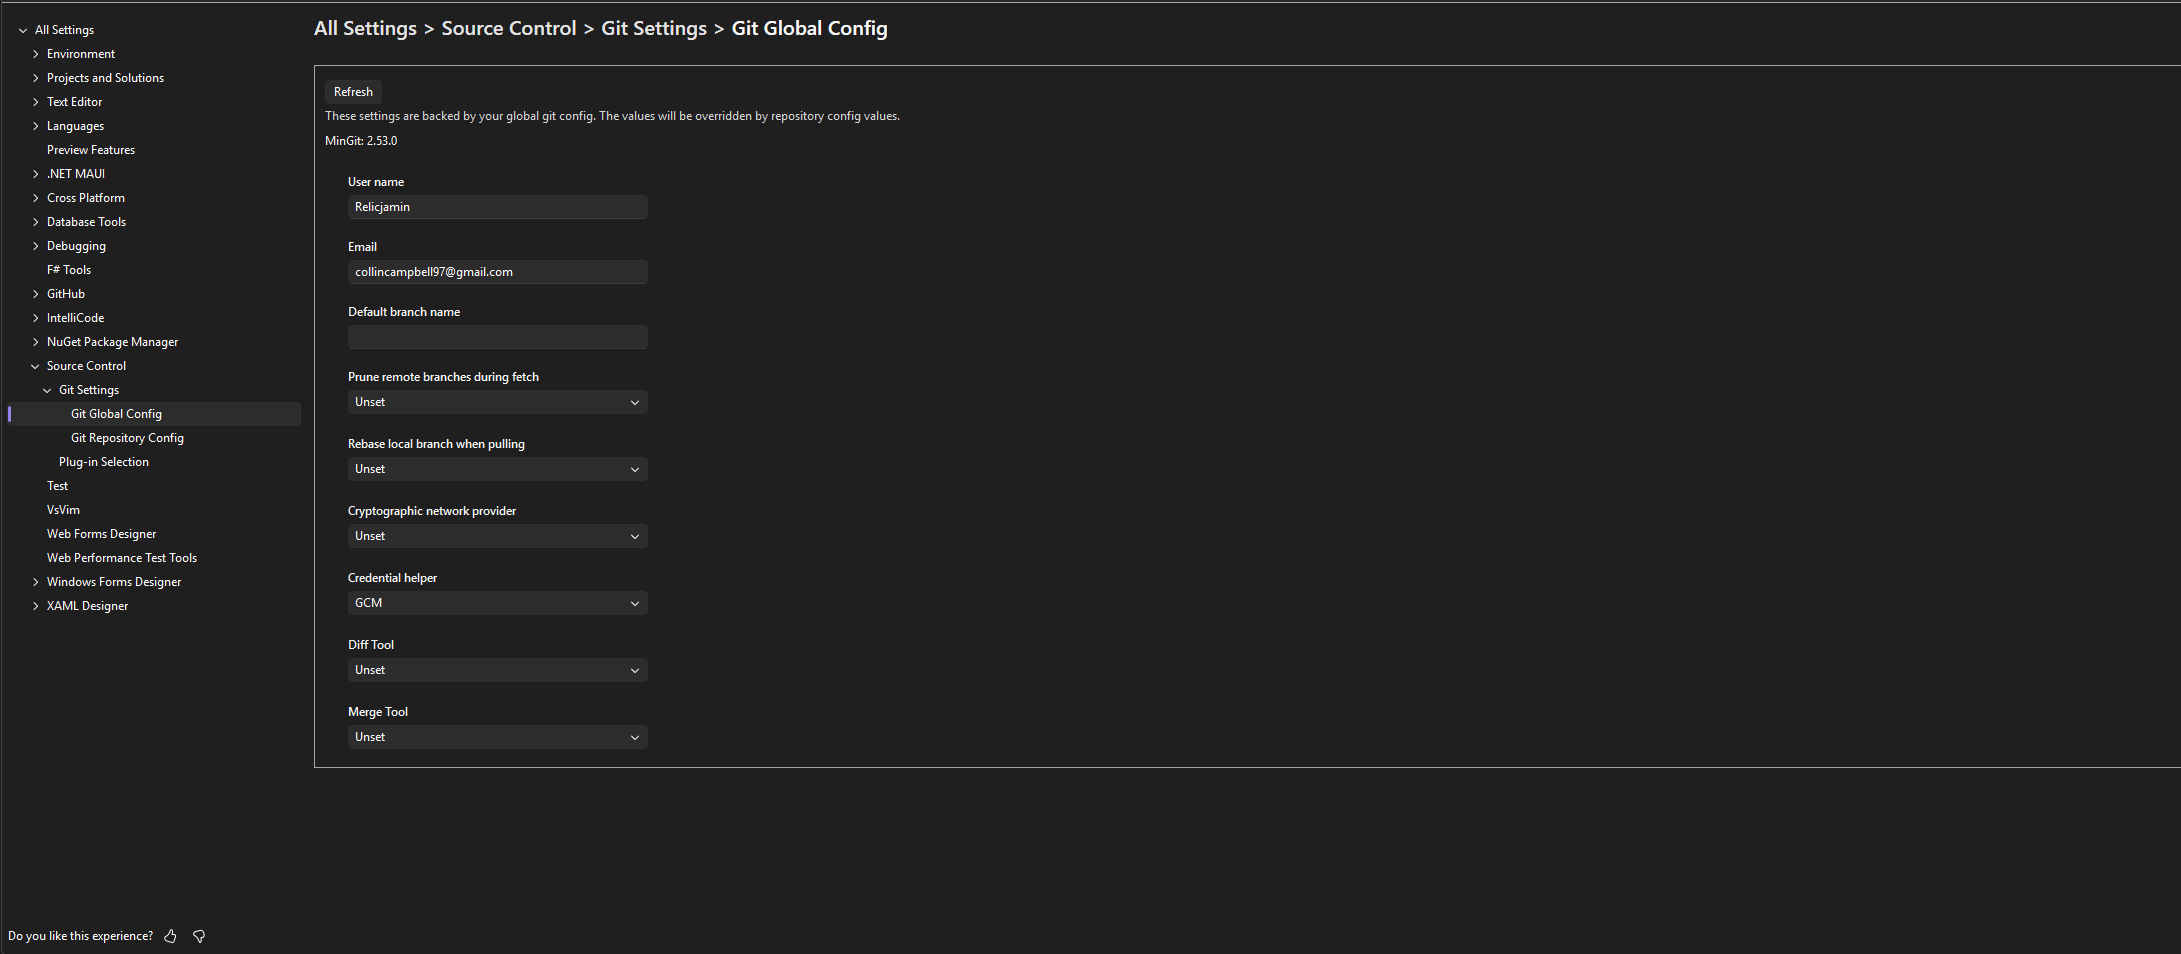Image resolution: width=2181 pixels, height=954 pixels.
Task: Open the Rebase local branch when pulling dropdown
Action: coord(497,468)
